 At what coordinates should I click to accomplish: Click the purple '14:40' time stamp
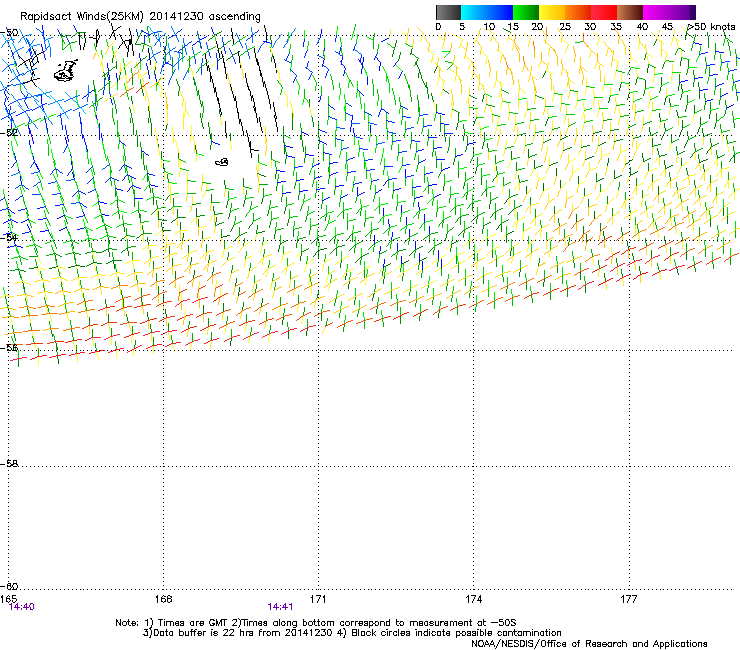(x=22, y=607)
